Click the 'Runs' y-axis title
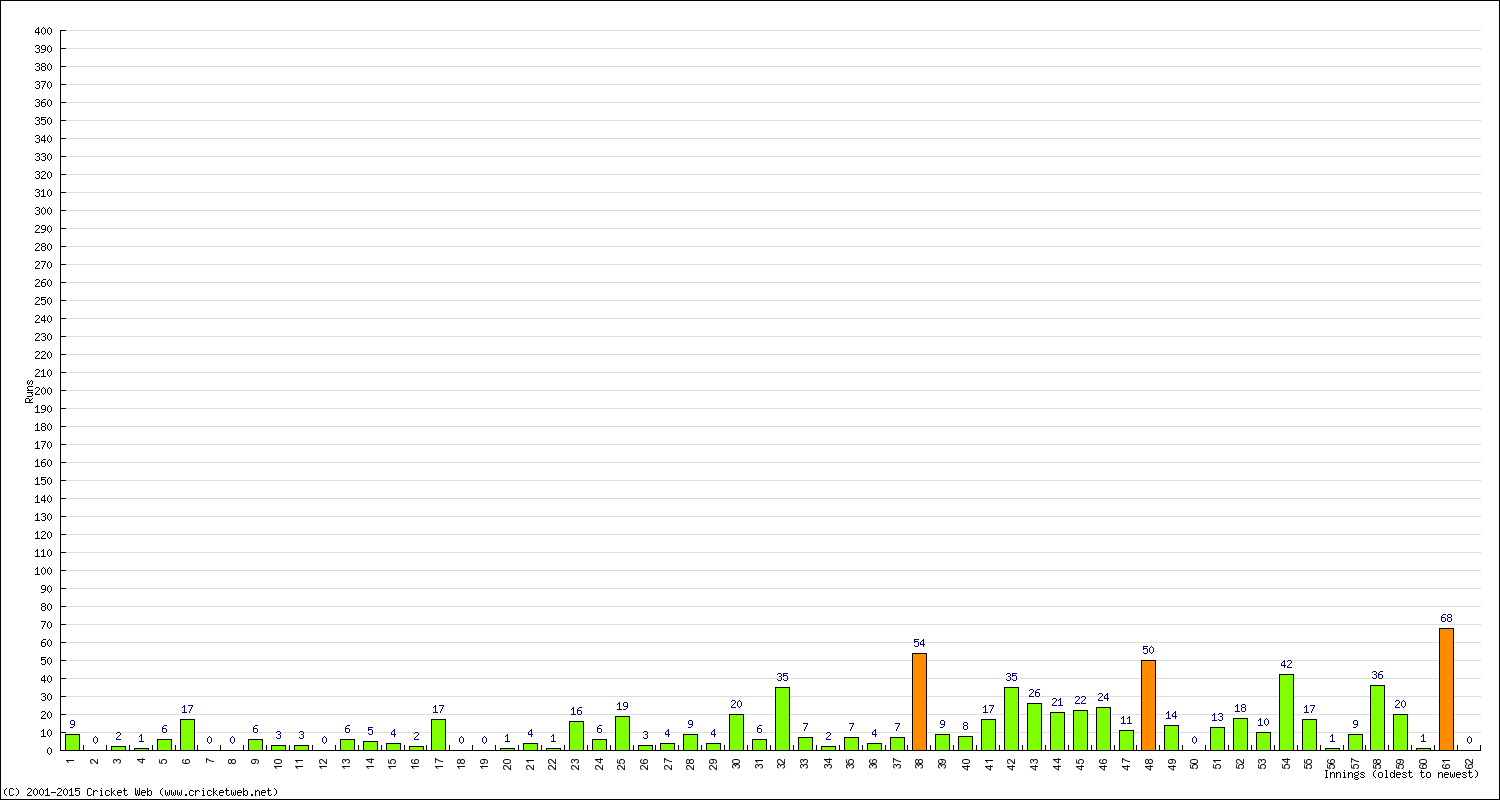1500x800 pixels. tap(29, 391)
